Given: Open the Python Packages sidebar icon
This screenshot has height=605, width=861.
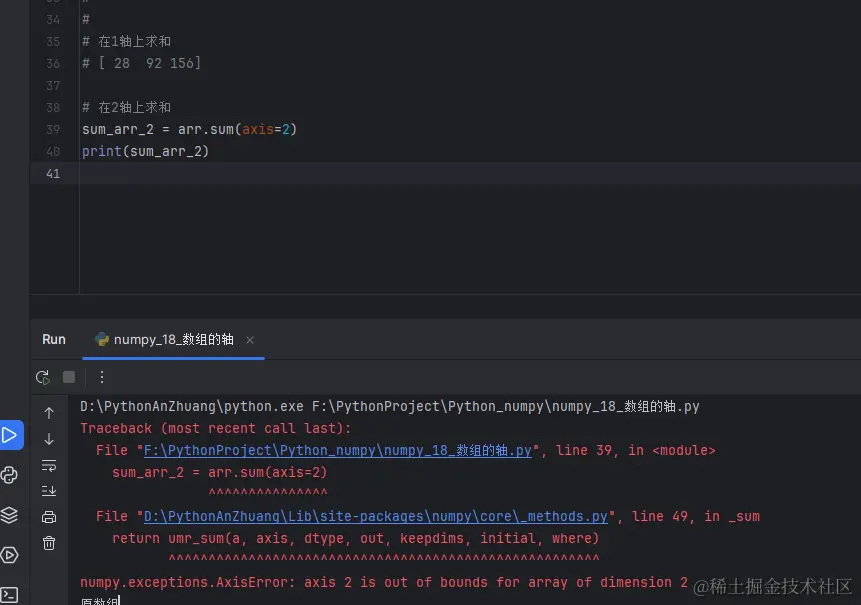Looking at the screenshot, I should pyautogui.click(x=9, y=475).
